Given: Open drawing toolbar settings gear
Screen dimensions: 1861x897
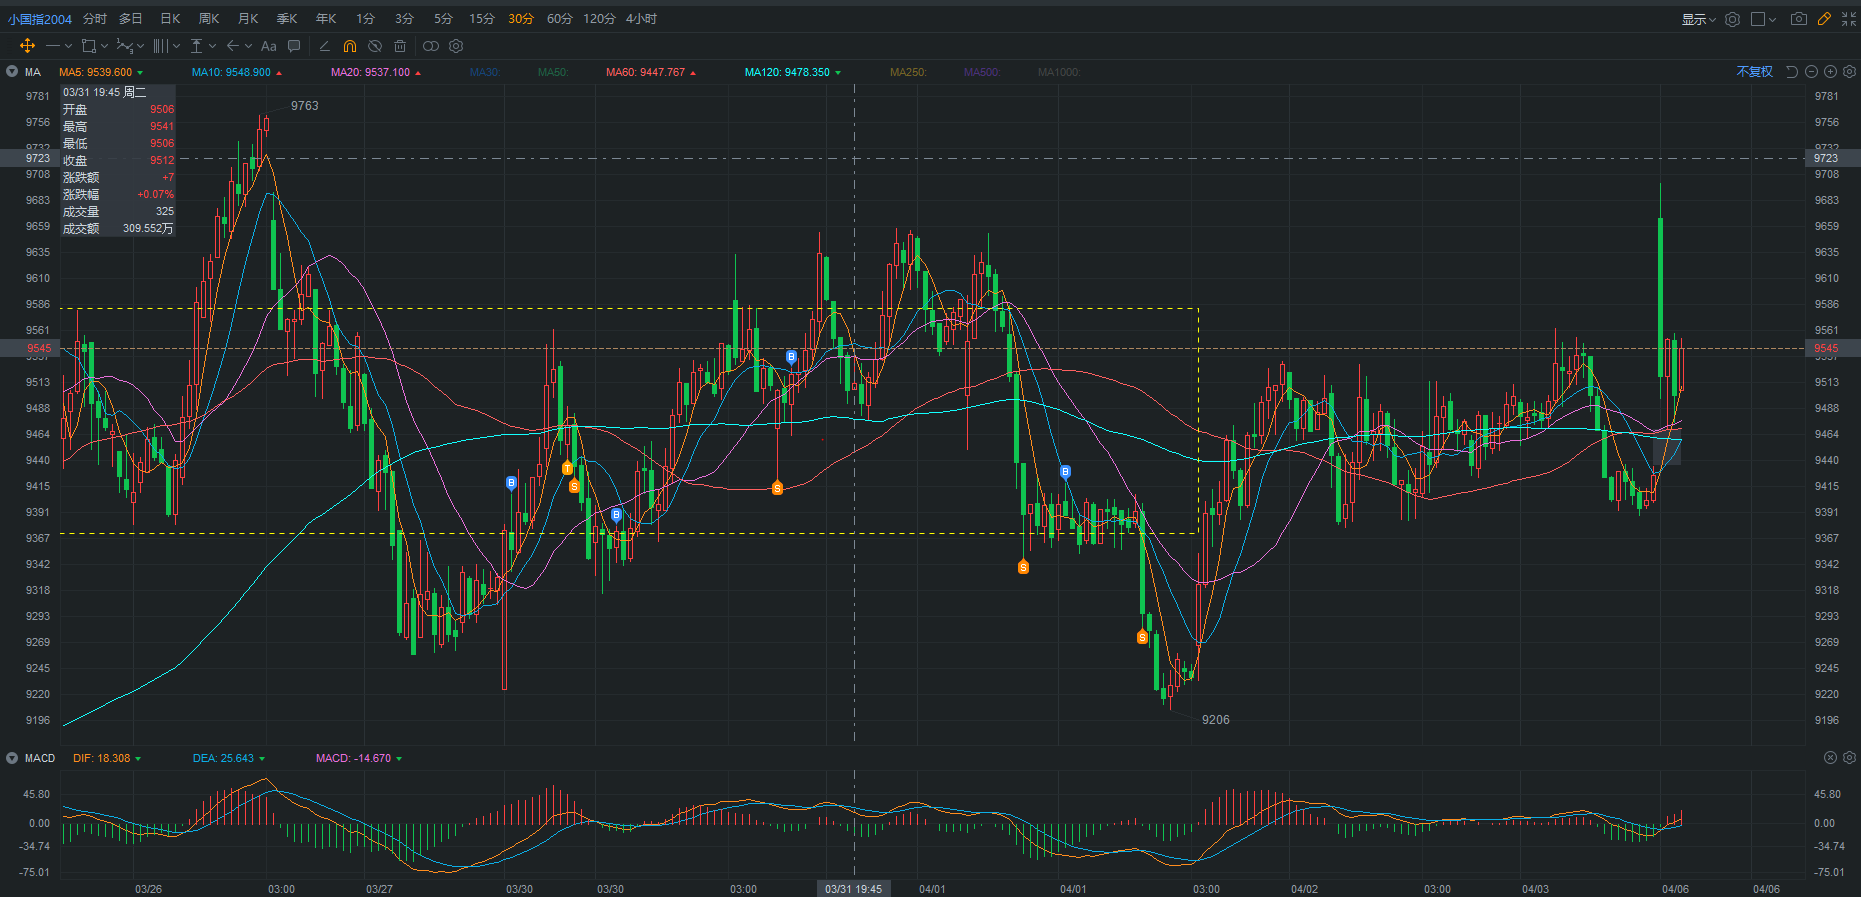Looking at the screenshot, I should click(x=456, y=46).
